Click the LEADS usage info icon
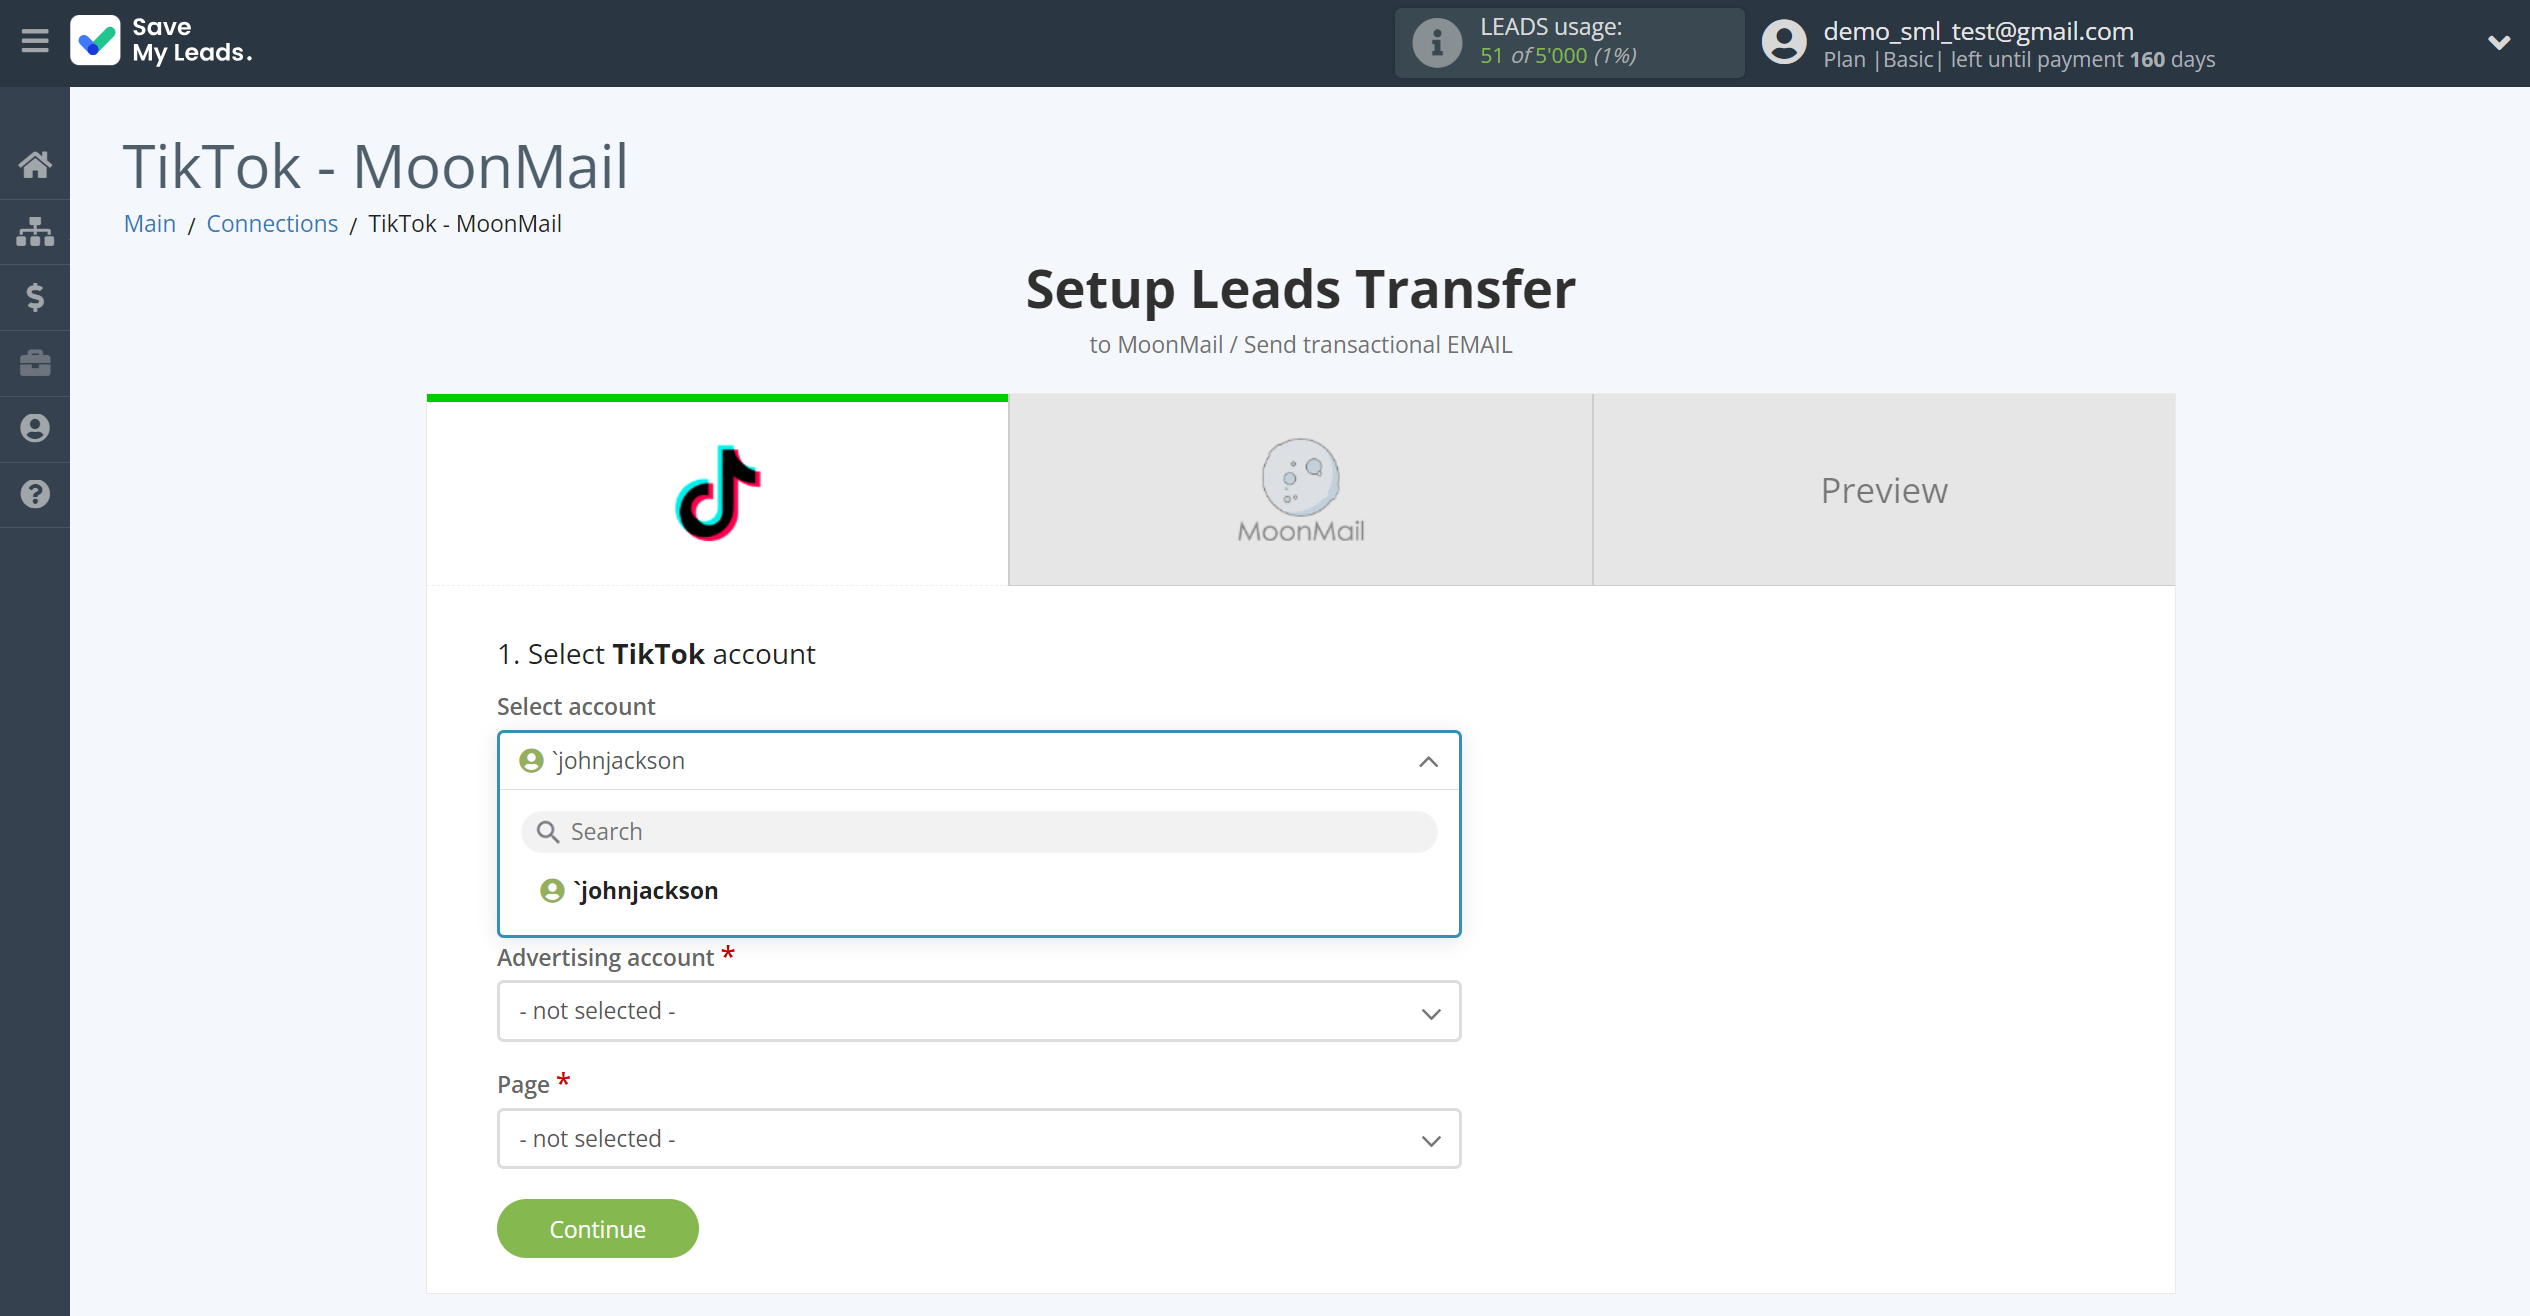 1436,42
